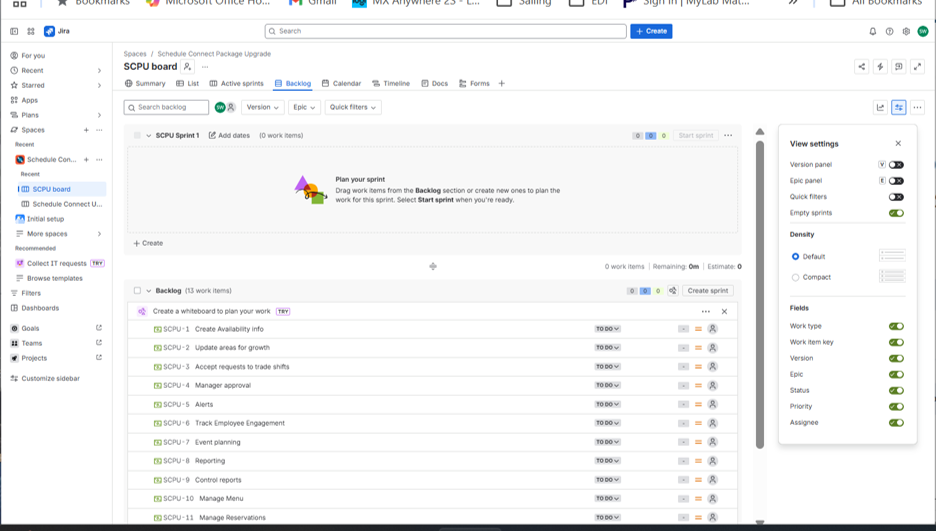The height and width of the screenshot is (531, 936).
Task: Open the insights chart icon
Action: (x=880, y=107)
